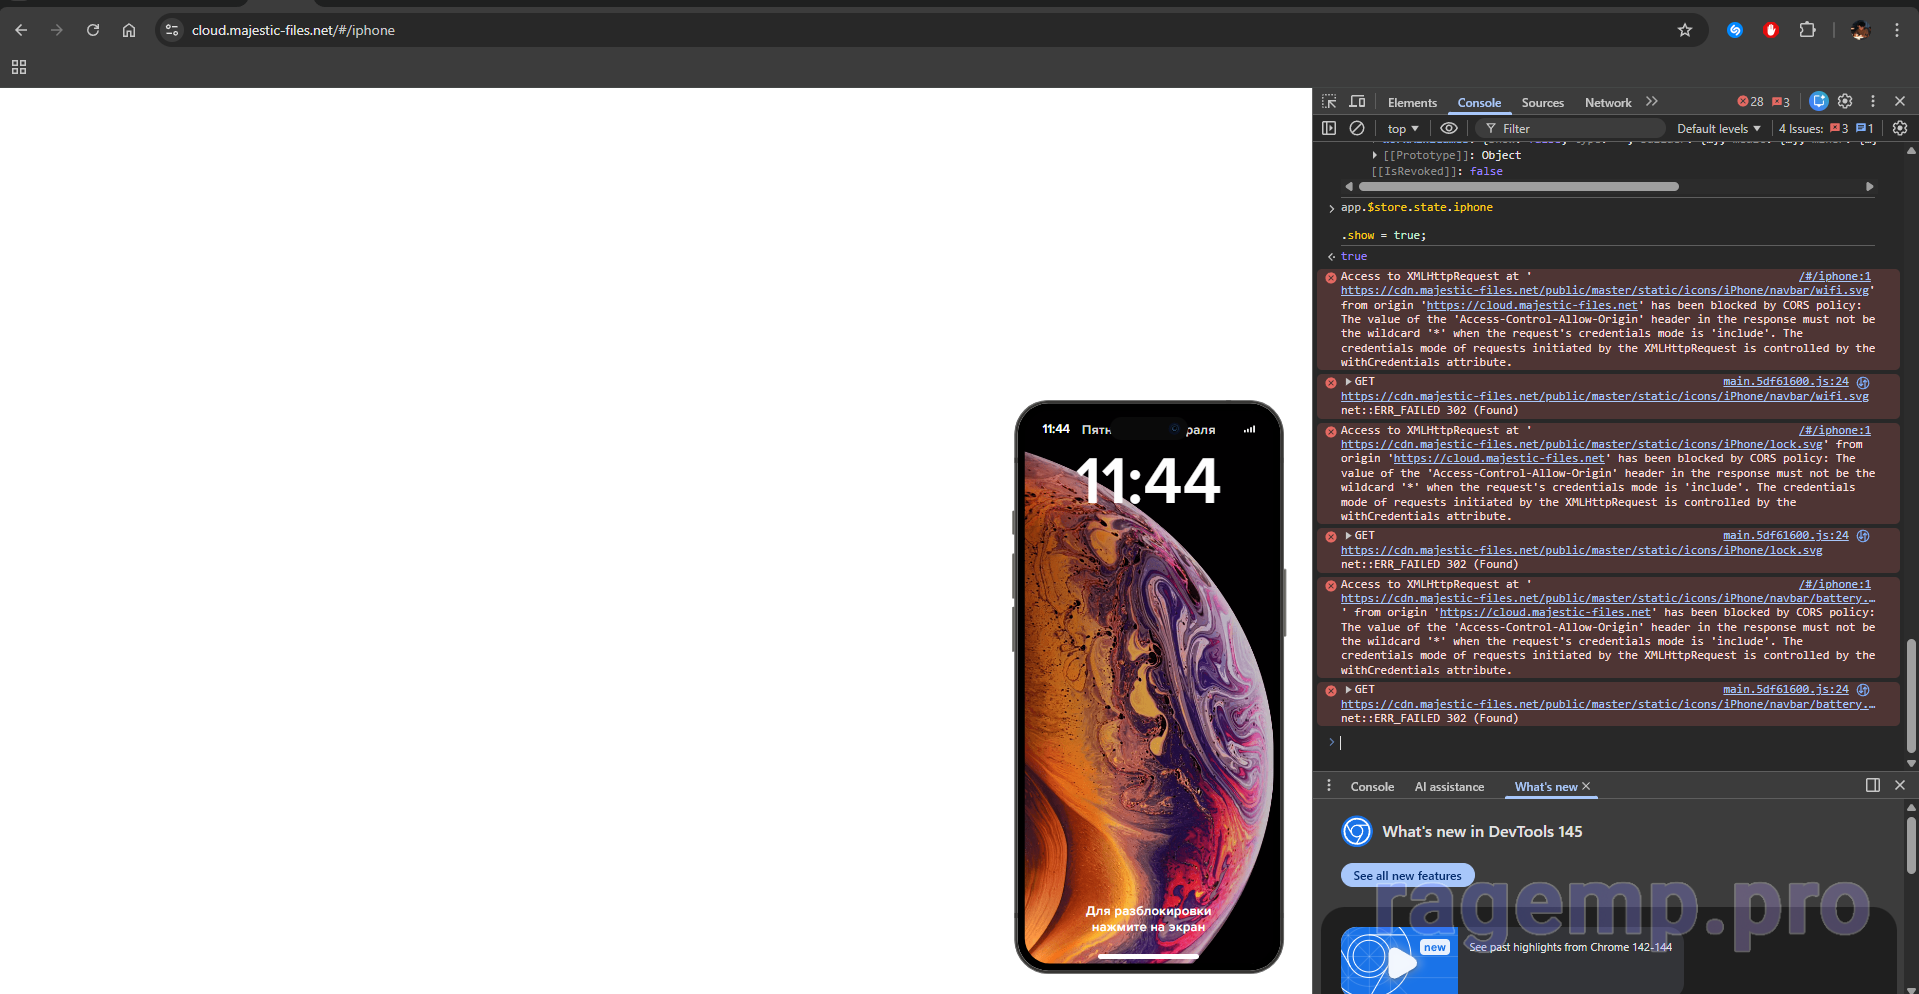
Task: Expand the [[Prototype]] Object entry
Action: 1375,155
